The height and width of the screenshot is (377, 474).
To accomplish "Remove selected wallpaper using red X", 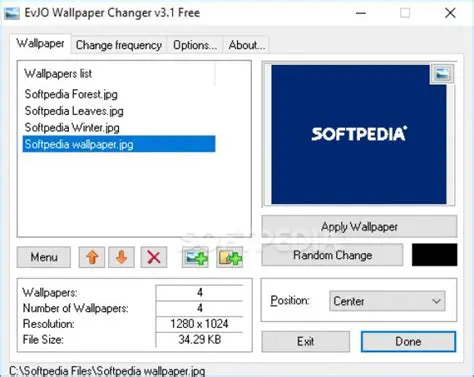I will click(x=154, y=257).
